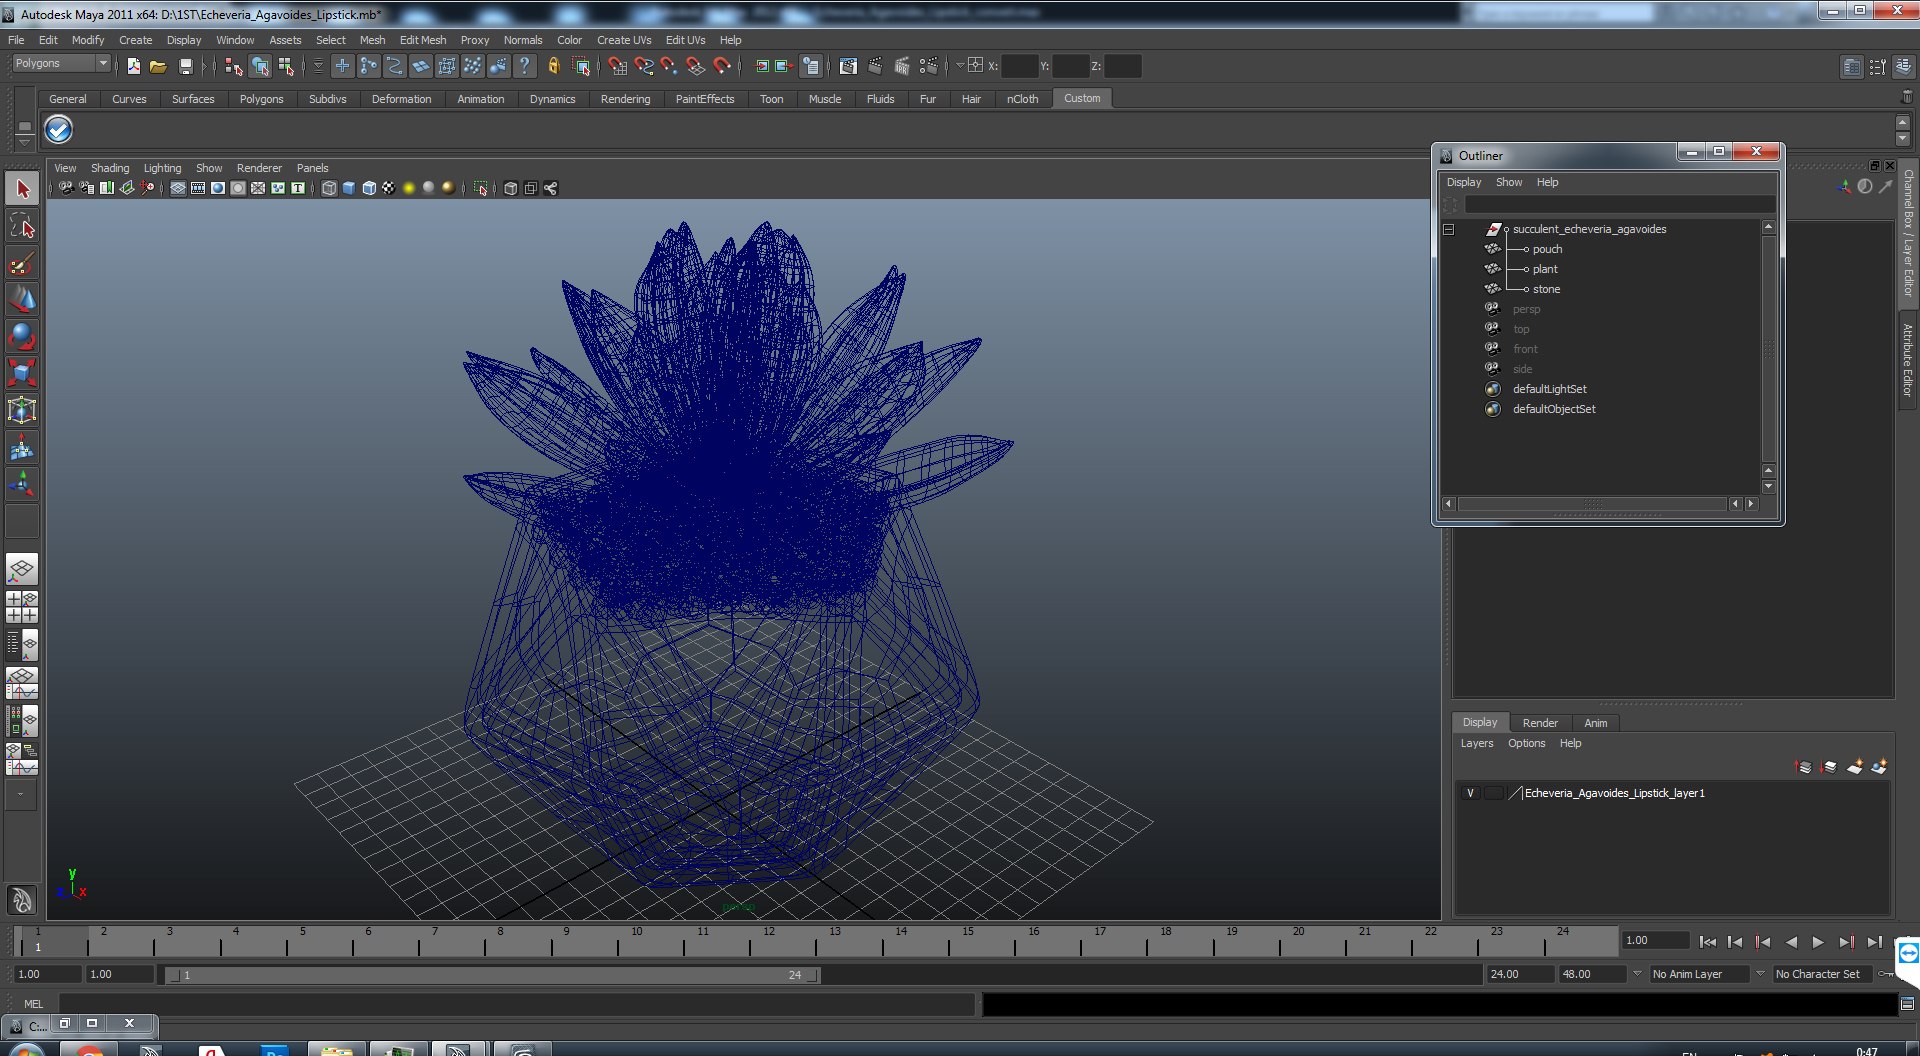The width and height of the screenshot is (1920, 1056).
Task: Open the Render Settings clapboard icon
Action: click(x=928, y=66)
